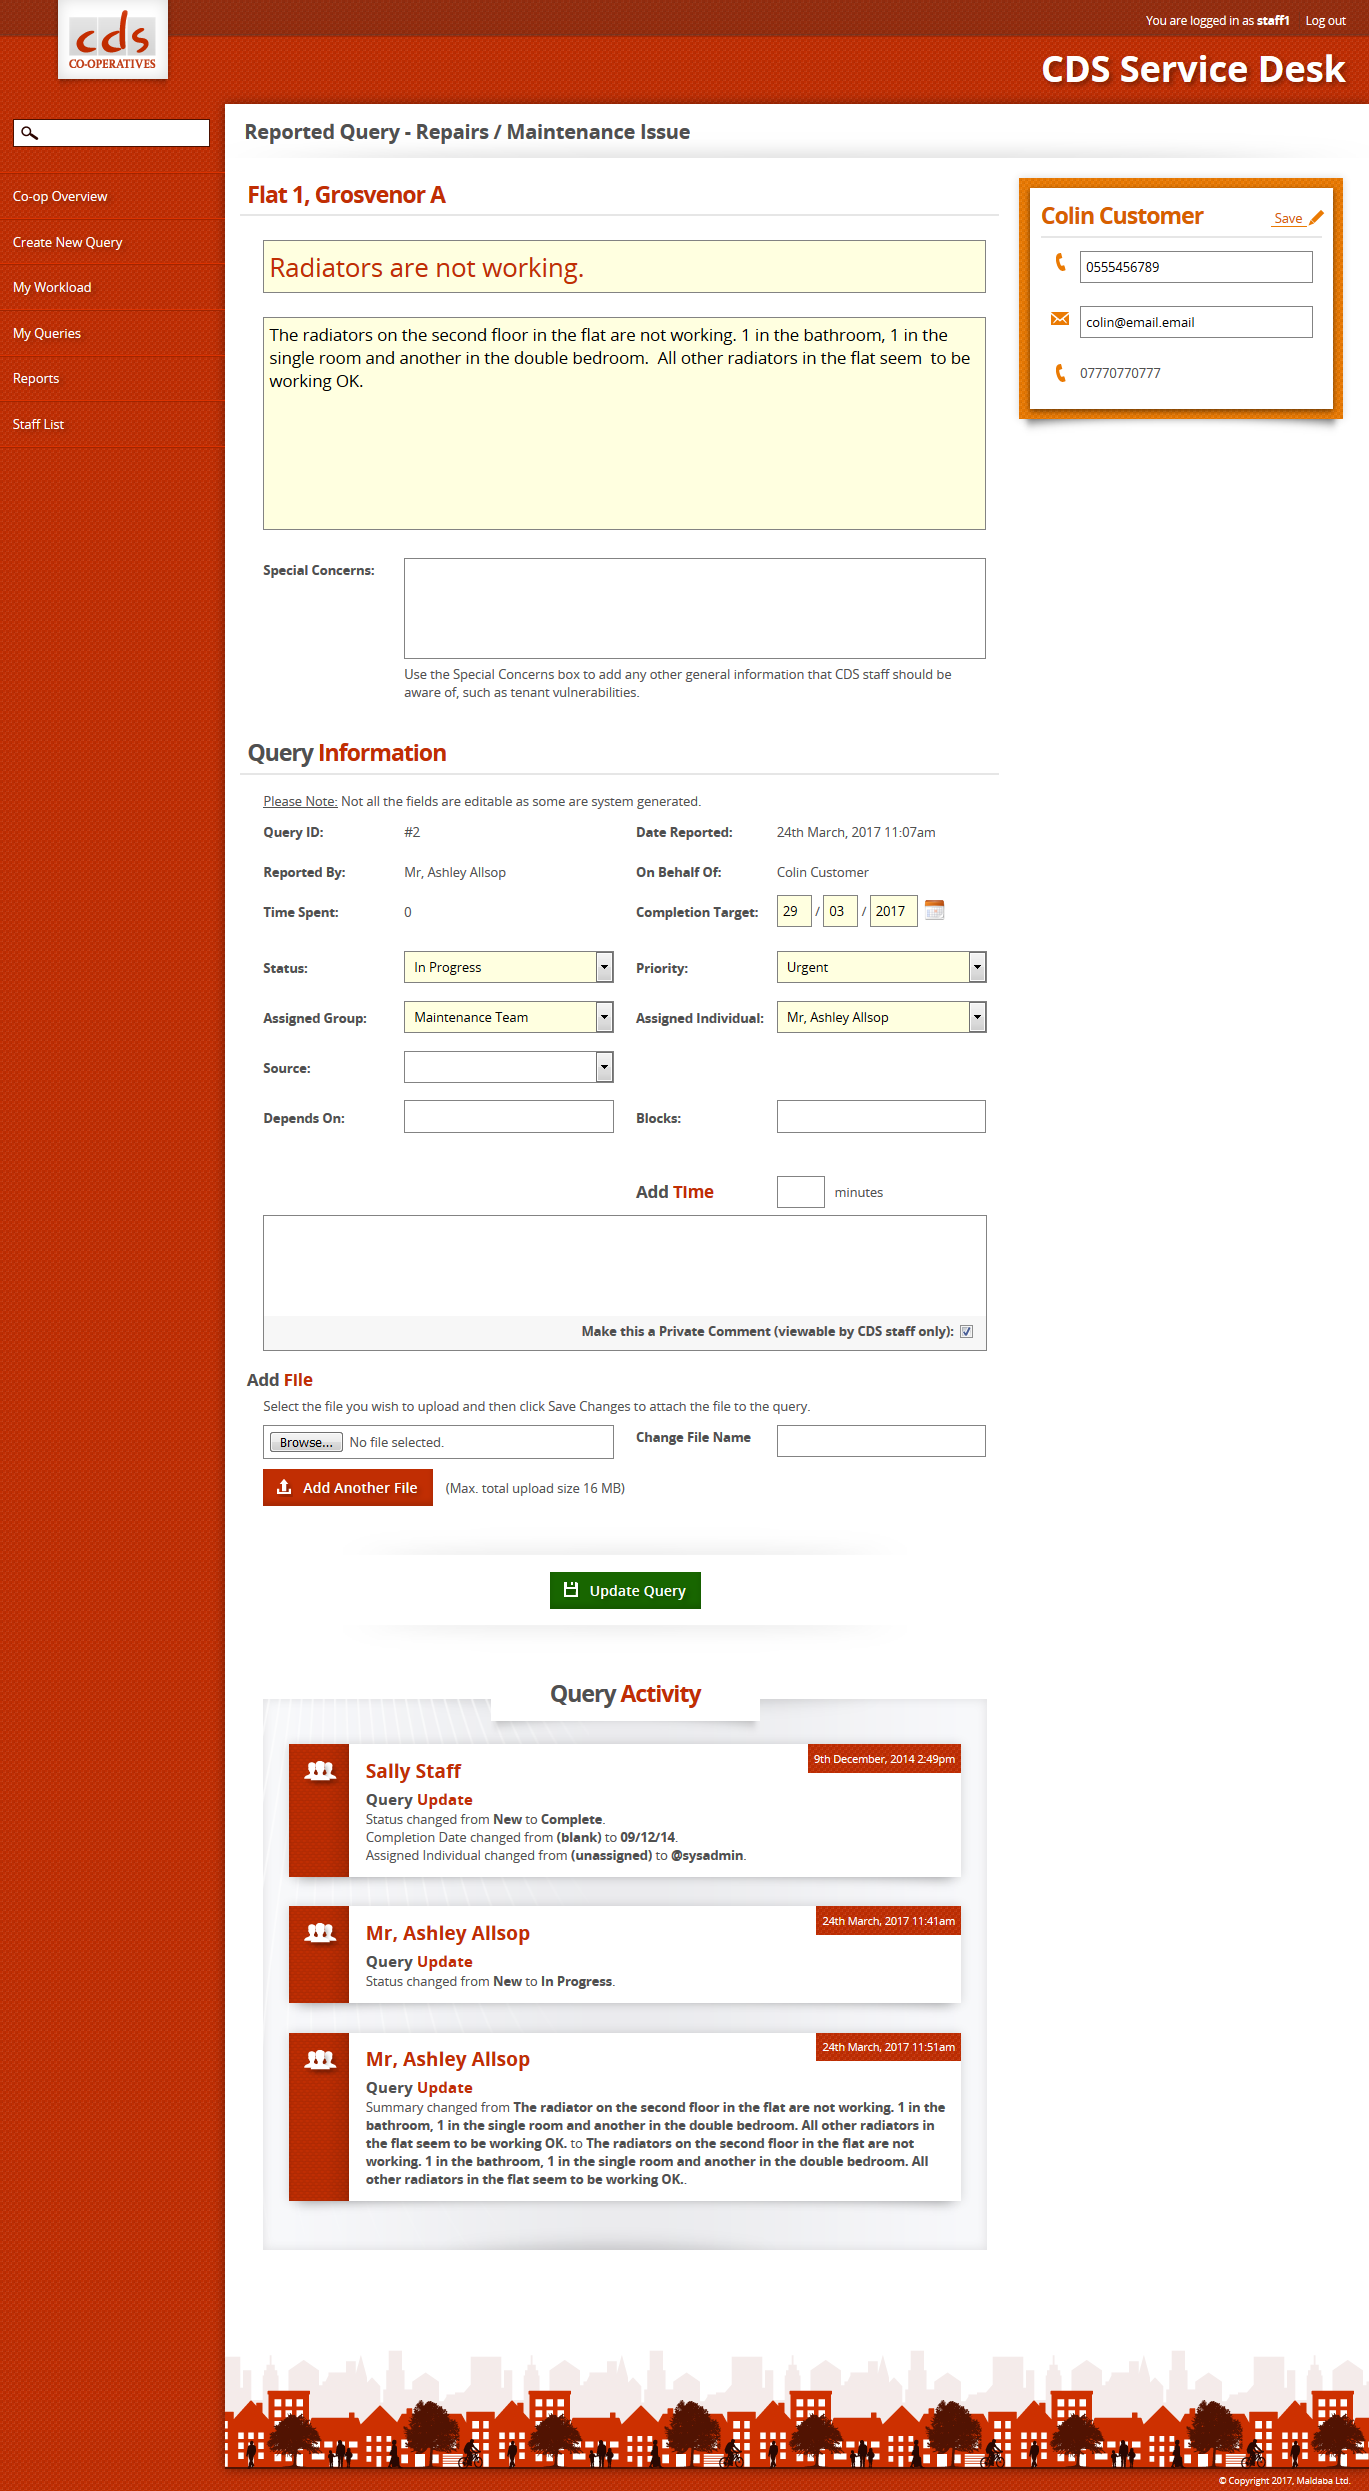This screenshot has width=1369, height=2491.
Task: Open Create New Query menu item
Action: pyautogui.click(x=67, y=242)
